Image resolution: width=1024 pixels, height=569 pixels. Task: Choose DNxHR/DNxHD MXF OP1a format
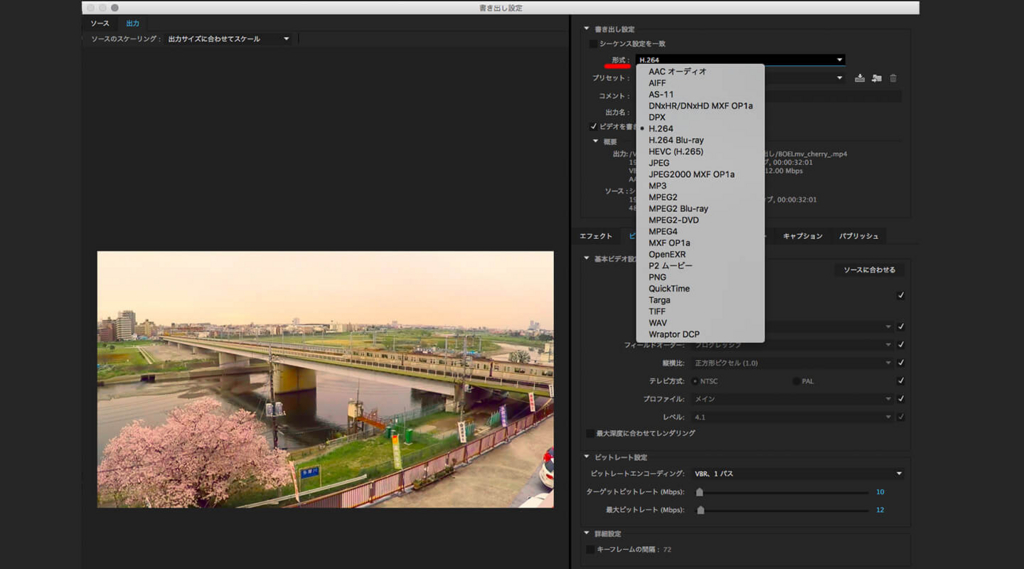click(x=700, y=106)
